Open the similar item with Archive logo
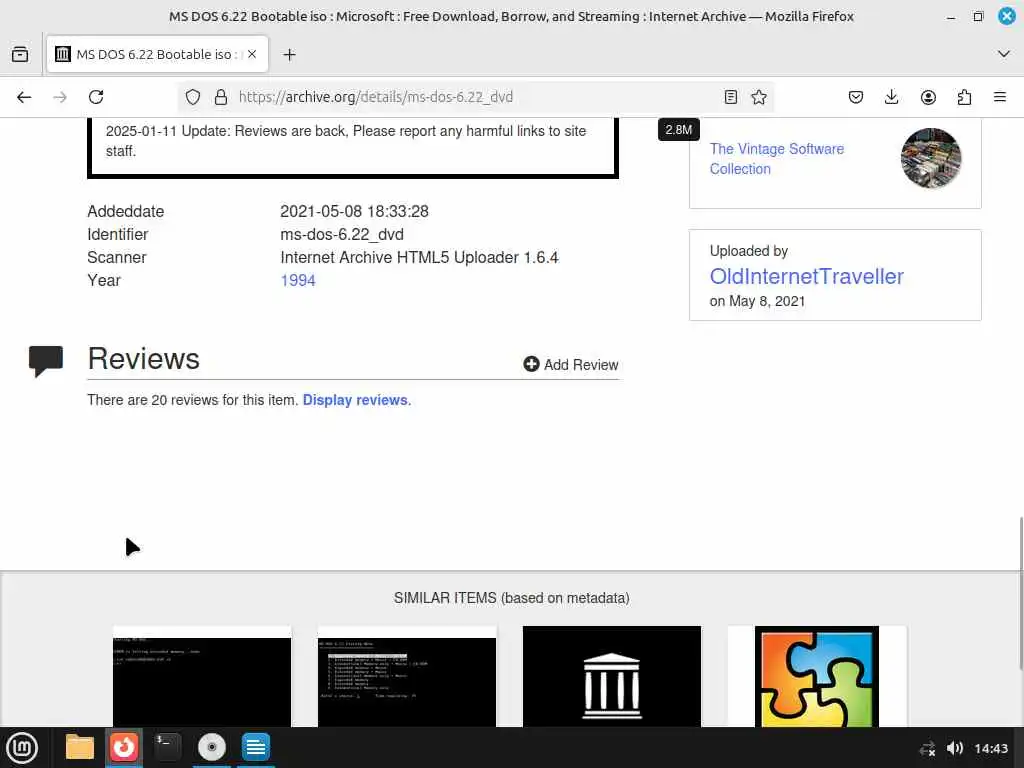 (612, 677)
